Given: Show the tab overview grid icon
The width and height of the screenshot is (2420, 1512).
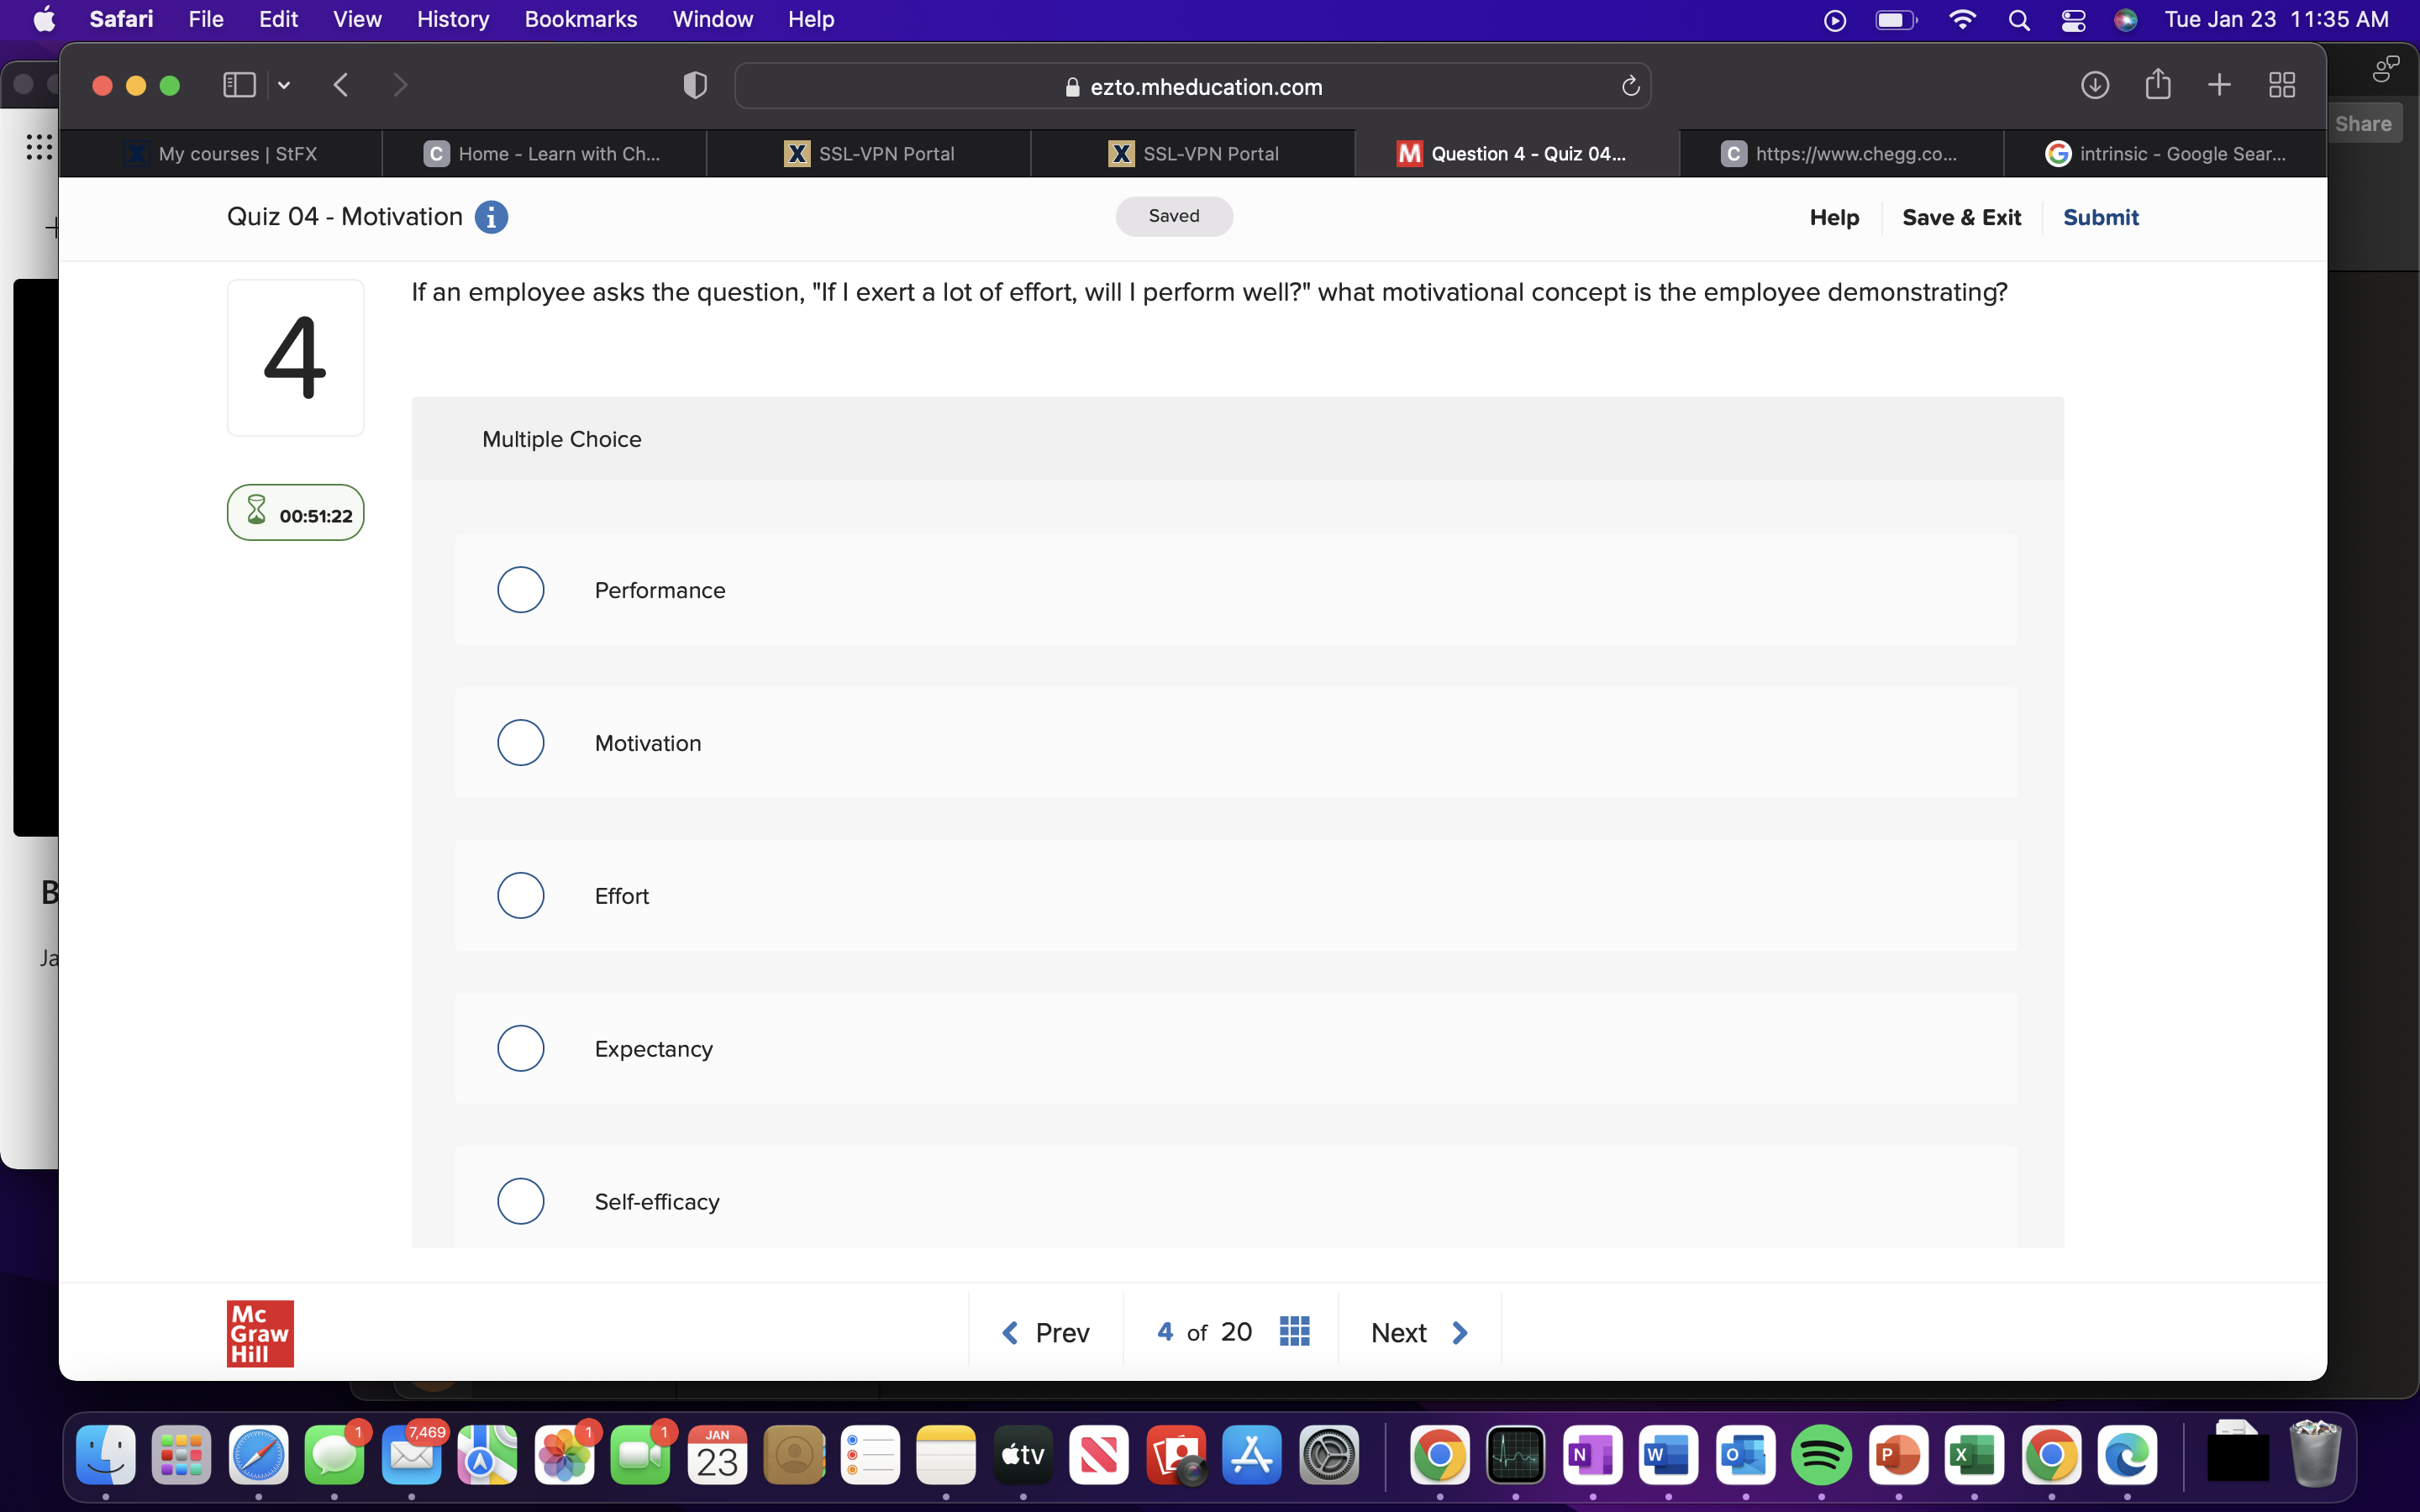Looking at the screenshot, I should click(2281, 86).
